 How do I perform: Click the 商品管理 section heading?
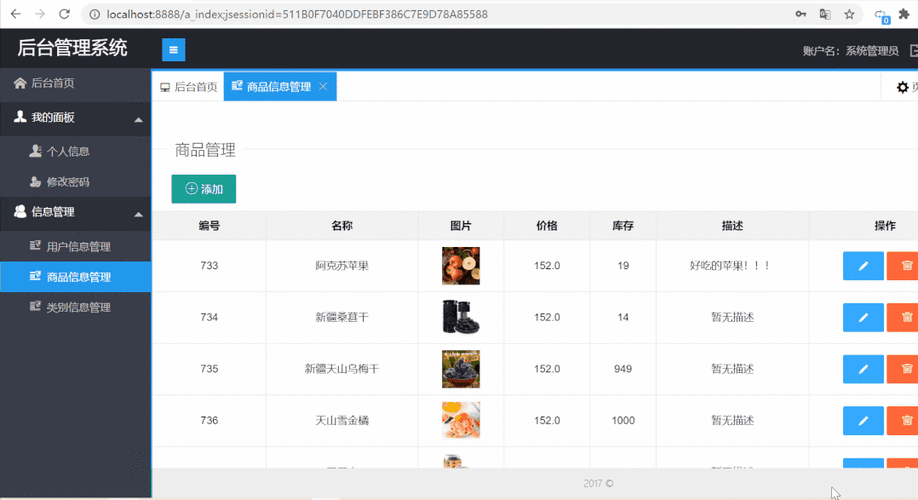click(x=205, y=150)
